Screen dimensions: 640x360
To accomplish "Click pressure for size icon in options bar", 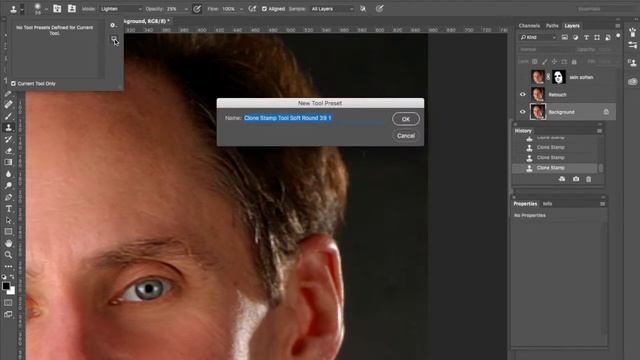I will [x=380, y=9].
